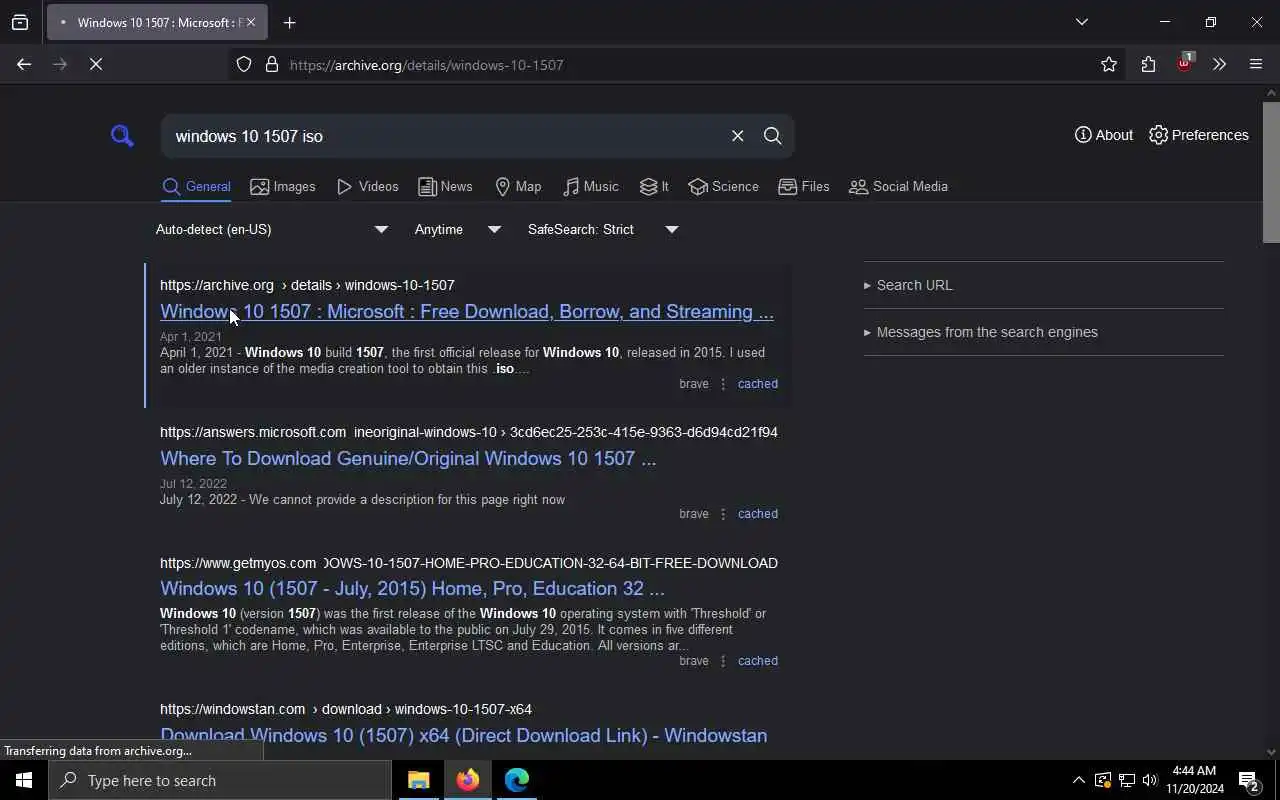Screen dimensions: 1280x800
Task: Open Windows 10 (1507 - July, 2015) result
Action: tap(412, 589)
